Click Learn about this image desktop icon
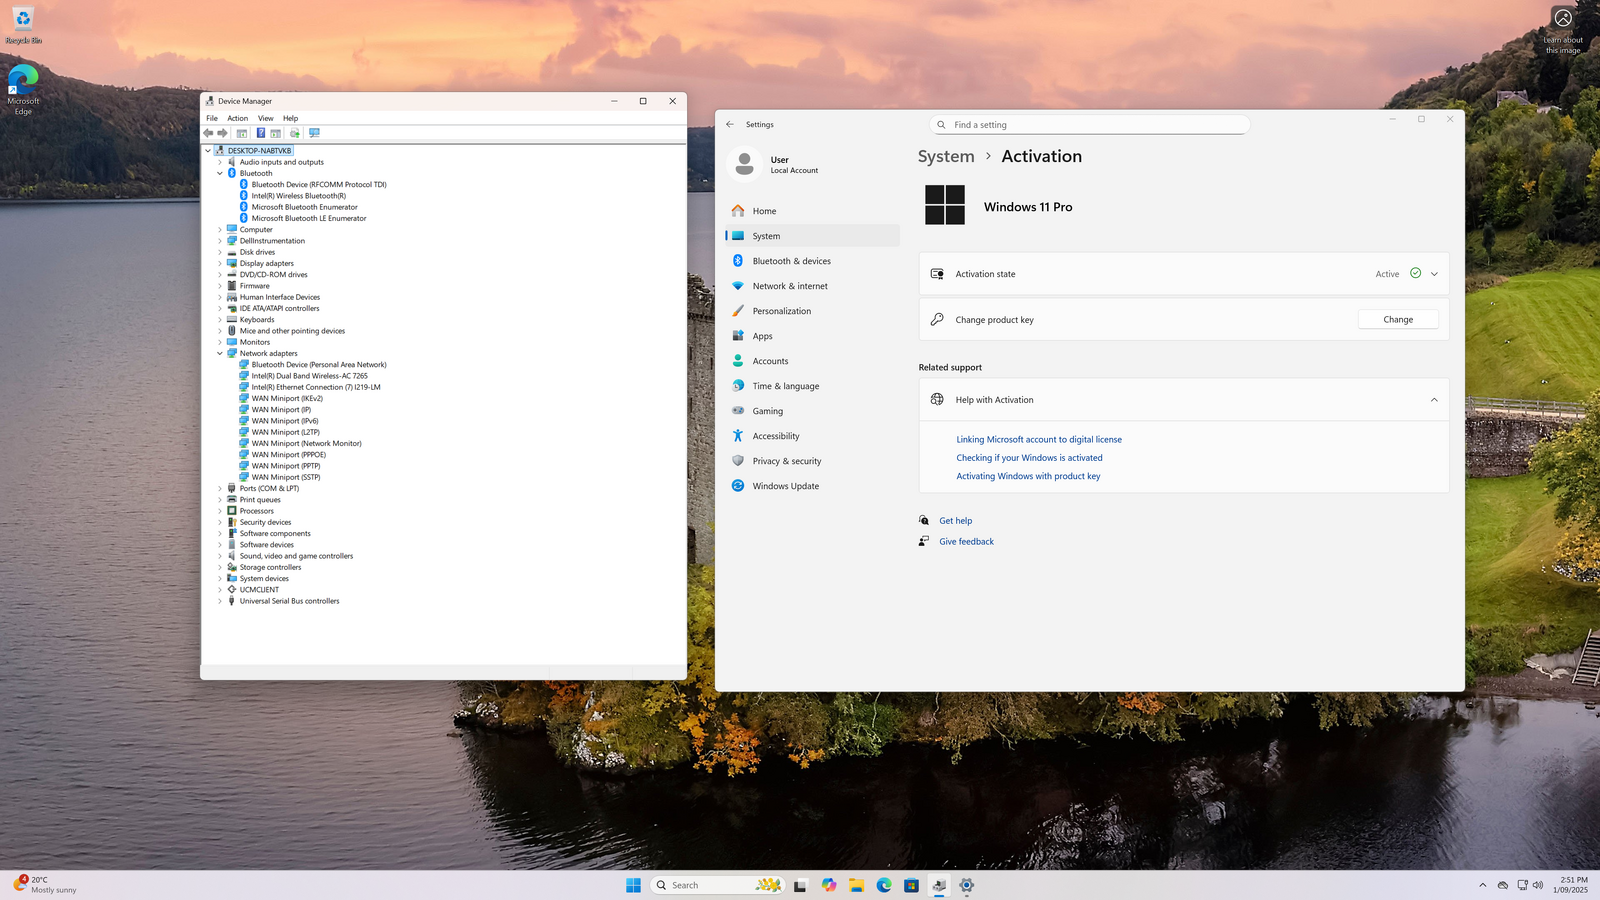1600x900 pixels. pyautogui.click(x=1563, y=30)
